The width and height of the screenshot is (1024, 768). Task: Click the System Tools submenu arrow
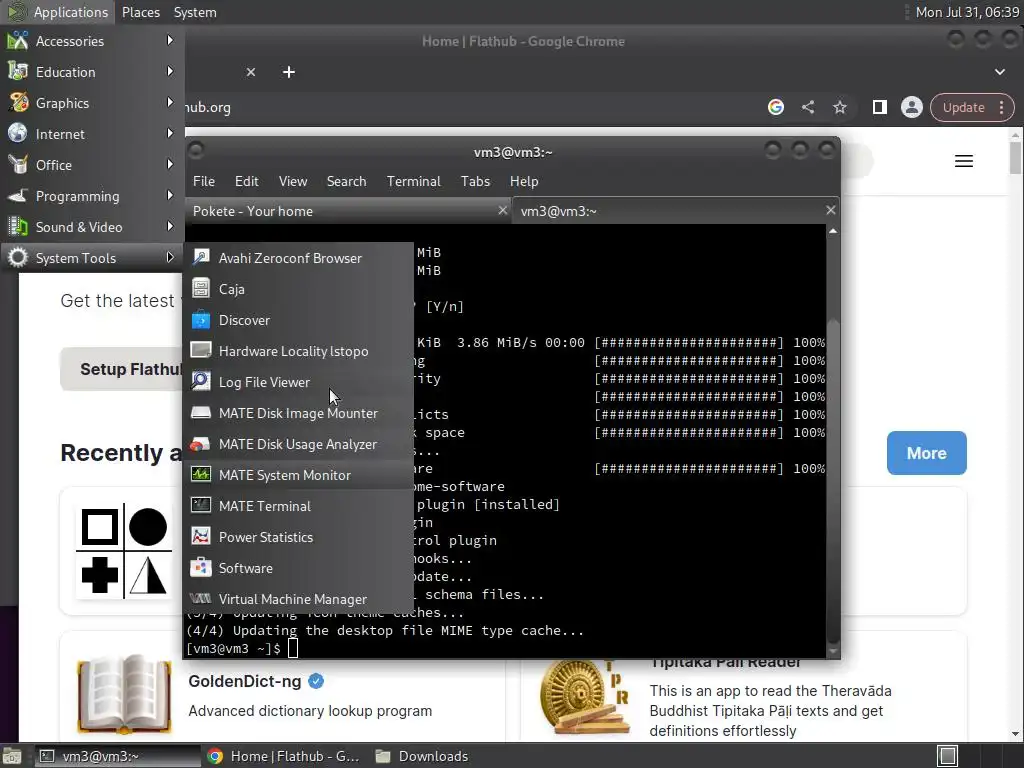click(170, 257)
